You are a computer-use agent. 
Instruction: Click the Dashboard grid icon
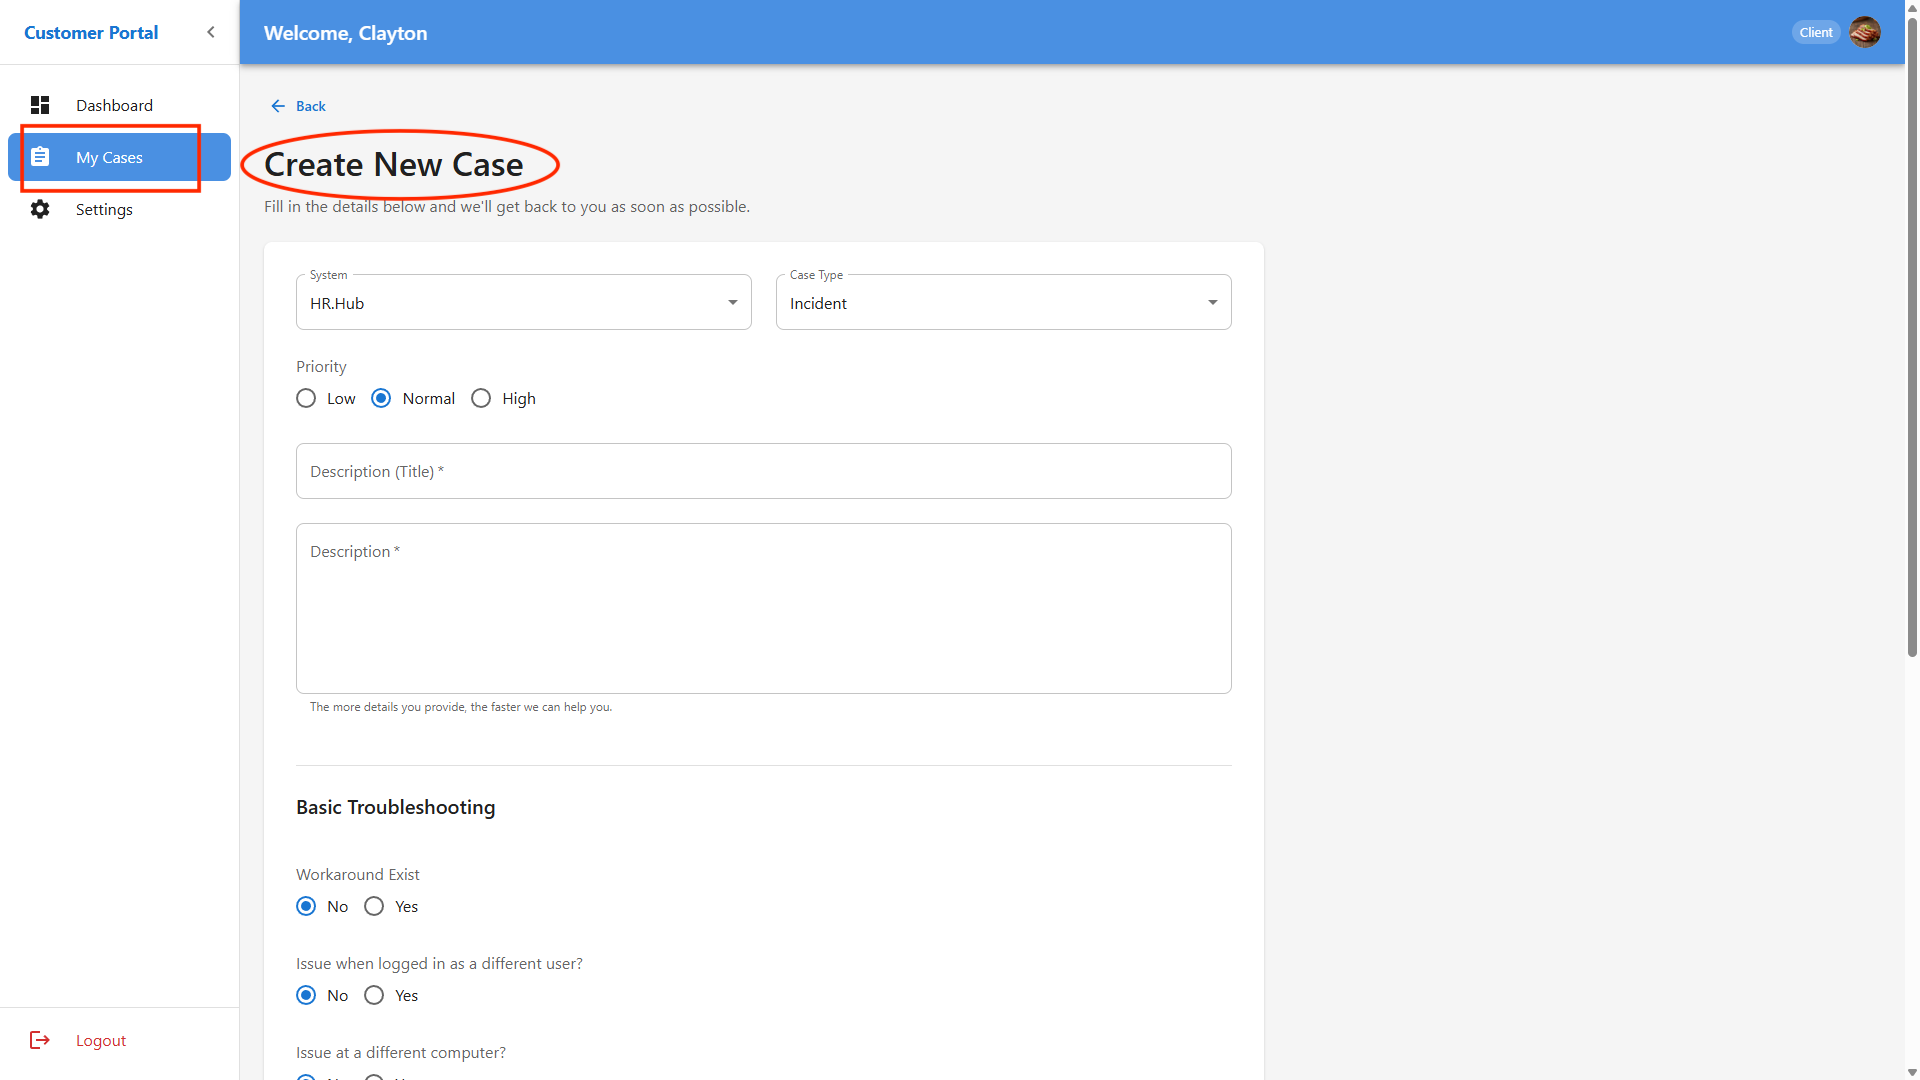click(40, 105)
